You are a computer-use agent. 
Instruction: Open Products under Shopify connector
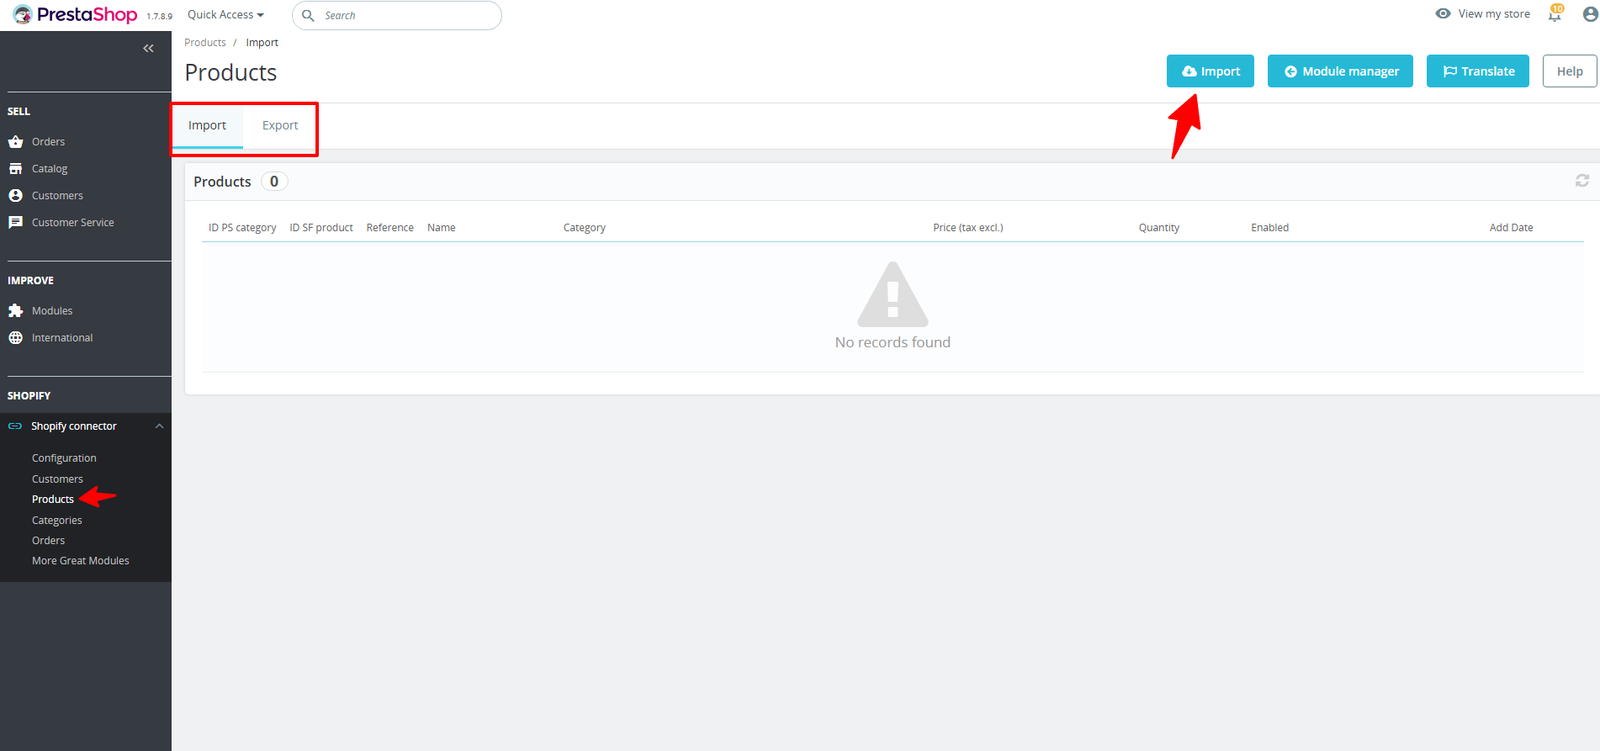coord(53,499)
